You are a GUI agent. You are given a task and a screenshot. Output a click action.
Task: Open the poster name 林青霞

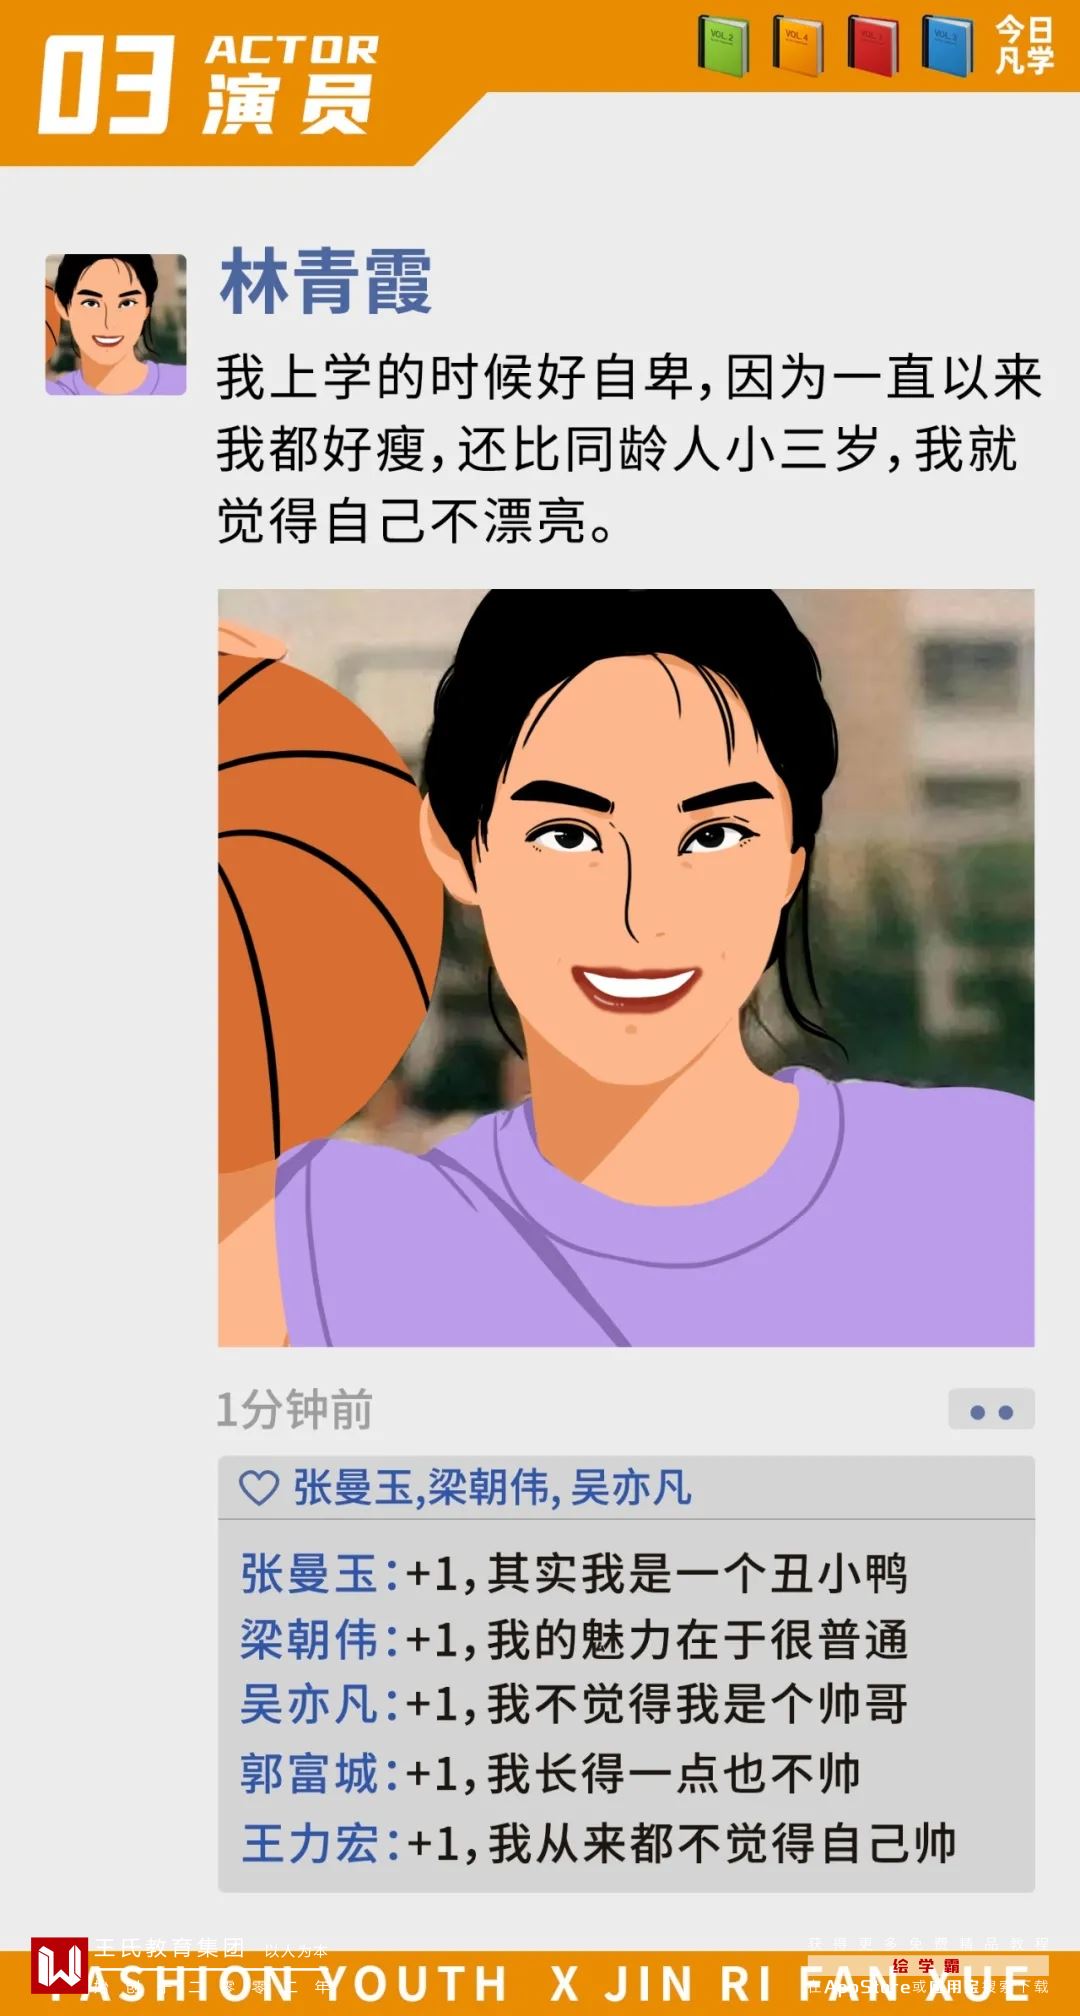[326, 282]
